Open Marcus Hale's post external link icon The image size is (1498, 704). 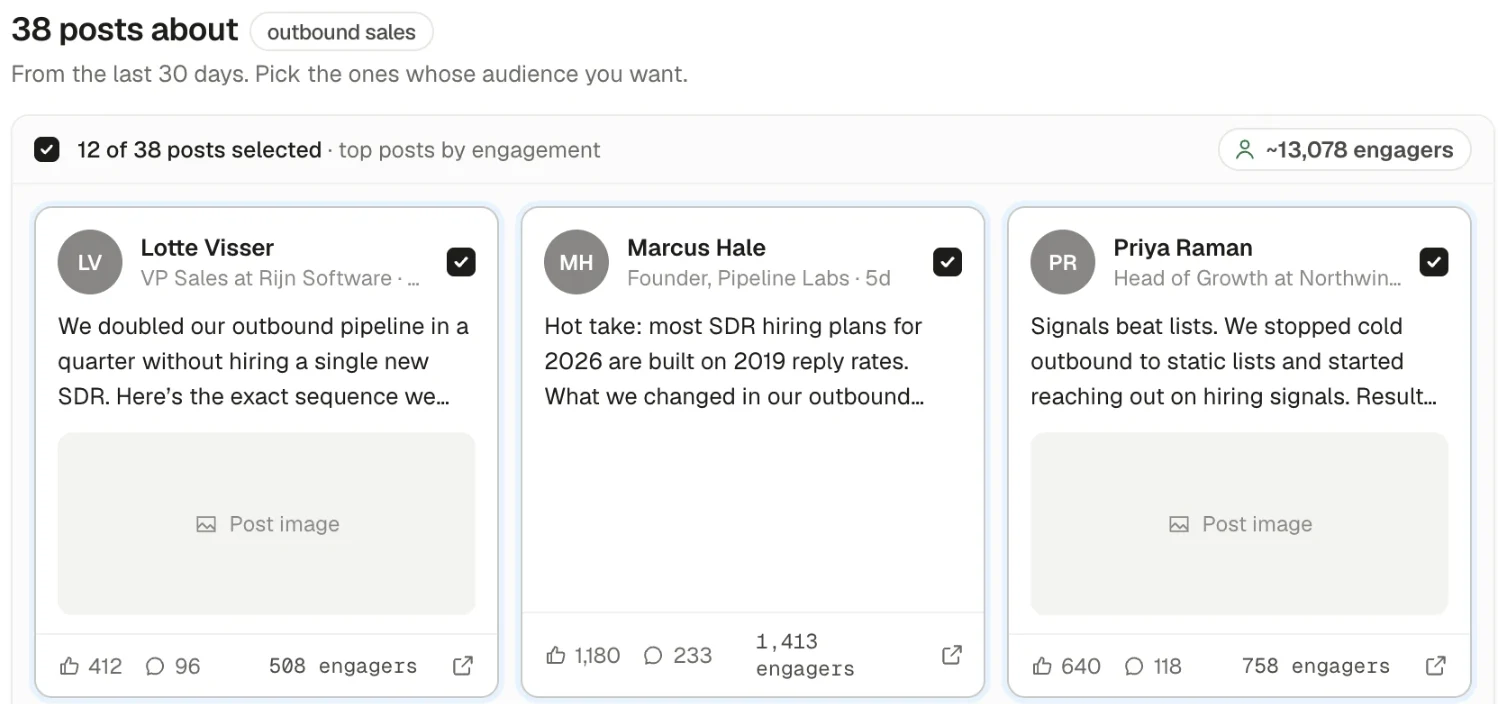point(952,655)
